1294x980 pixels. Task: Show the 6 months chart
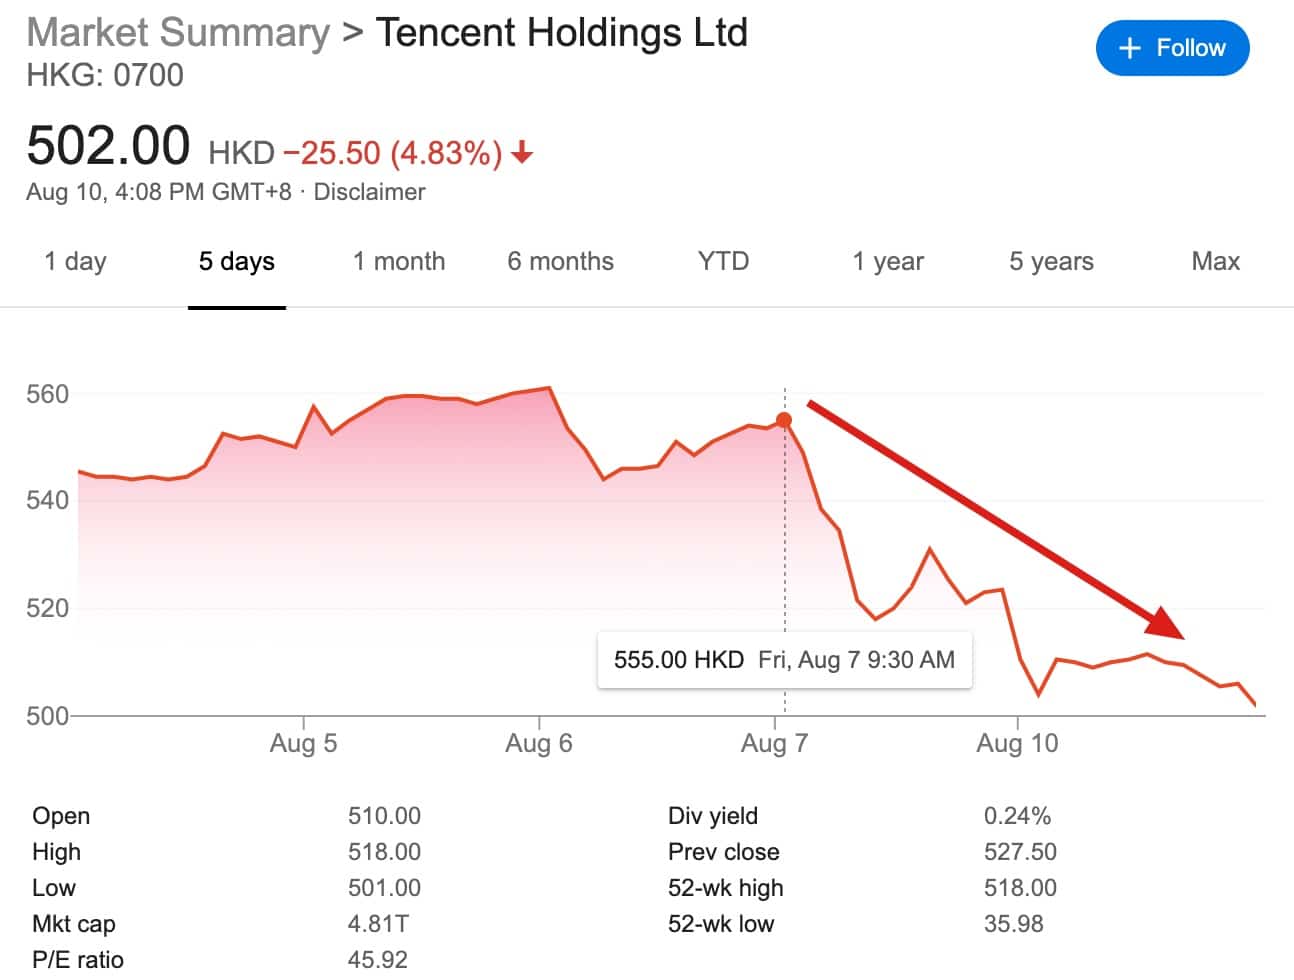click(x=560, y=262)
